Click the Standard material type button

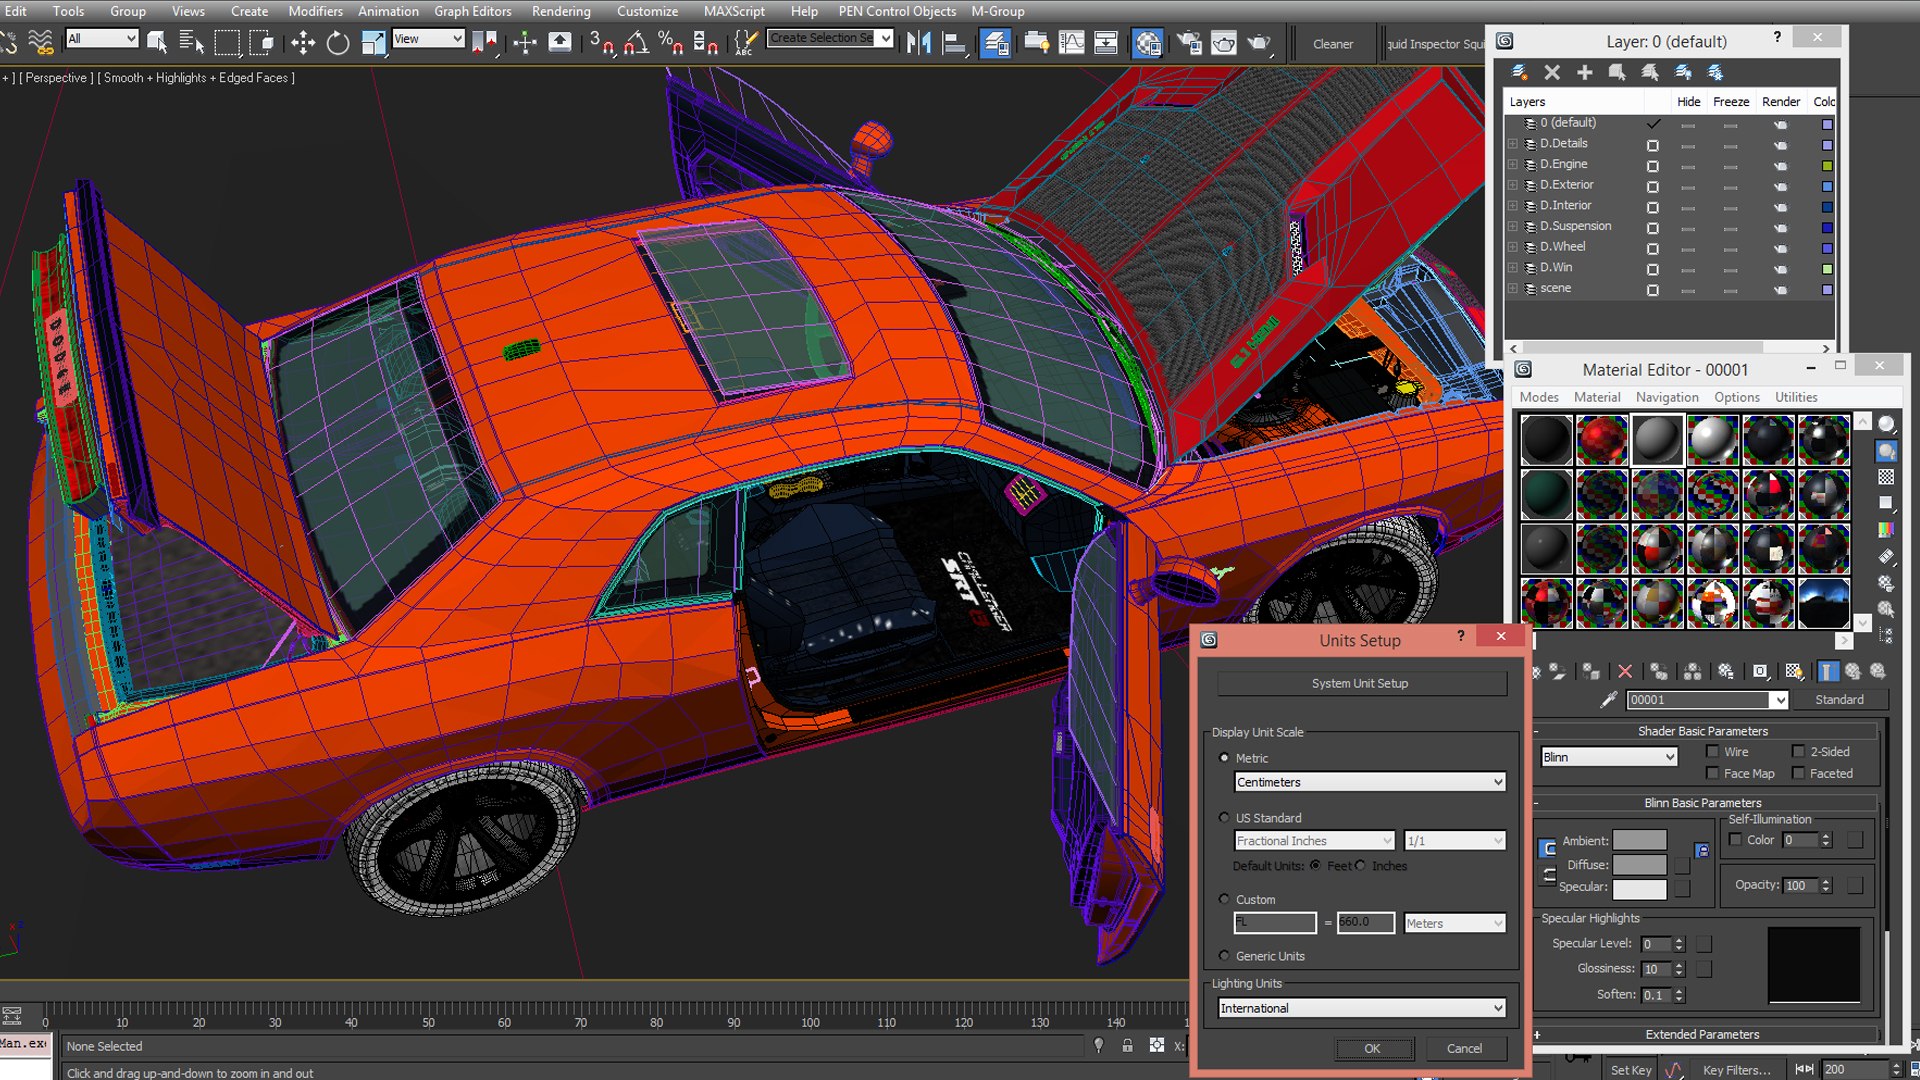click(1840, 700)
